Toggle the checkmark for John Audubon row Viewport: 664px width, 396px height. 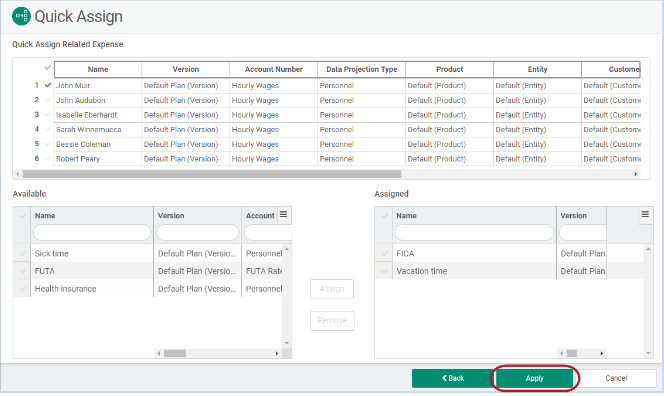(x=47, y=100)
